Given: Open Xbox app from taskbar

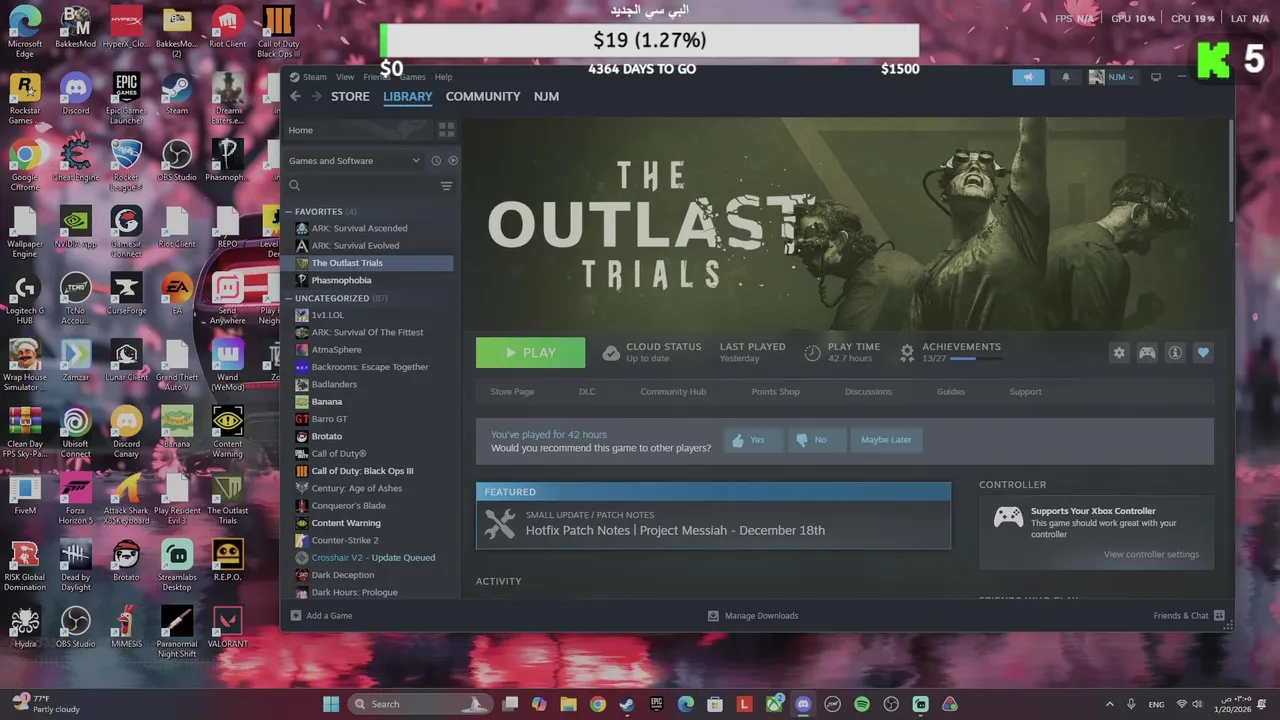Looking at the screenshot, I should click(774, 704).
